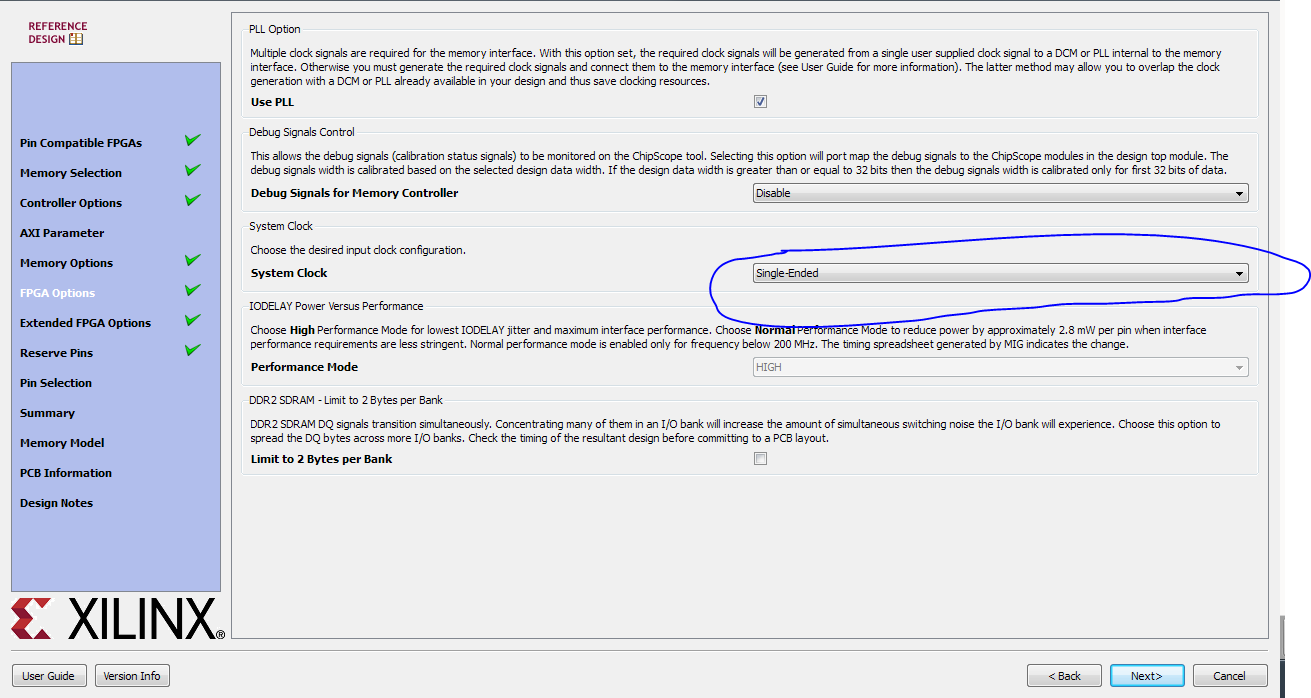This screenshot has height=698, width=1311.
Task: Click the Reference Design icon
Action: 76,39
